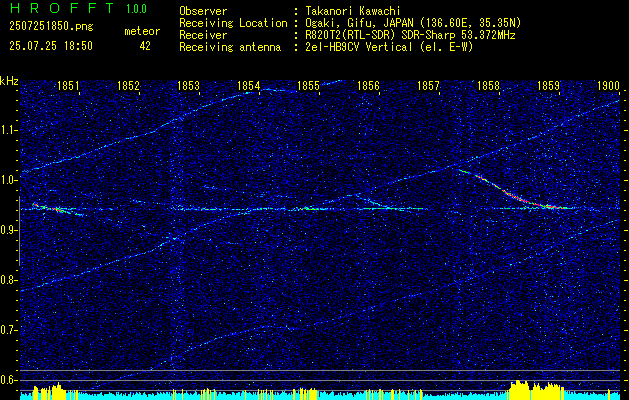This screenshot has height=400, width=629.
Task: Click the date stamp 25.07.25 18:50
Action: tap(51, 46)
